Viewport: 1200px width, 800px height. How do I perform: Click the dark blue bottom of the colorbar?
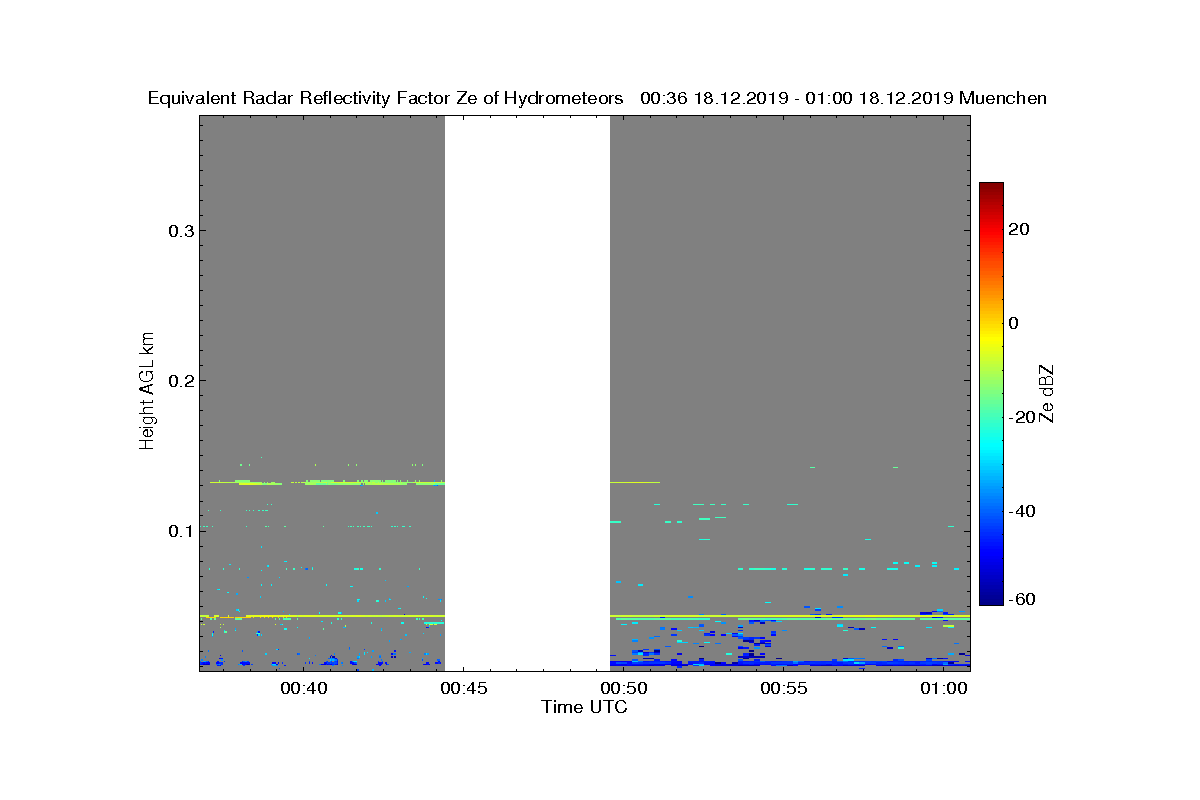point(991,598)
